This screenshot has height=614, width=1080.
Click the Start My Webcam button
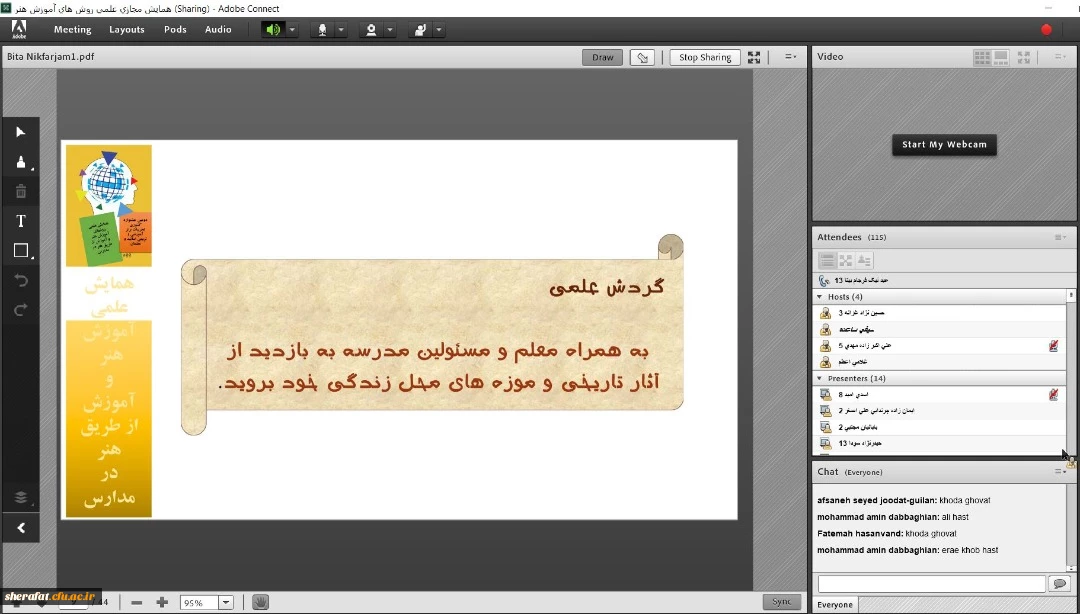[944, 145]
